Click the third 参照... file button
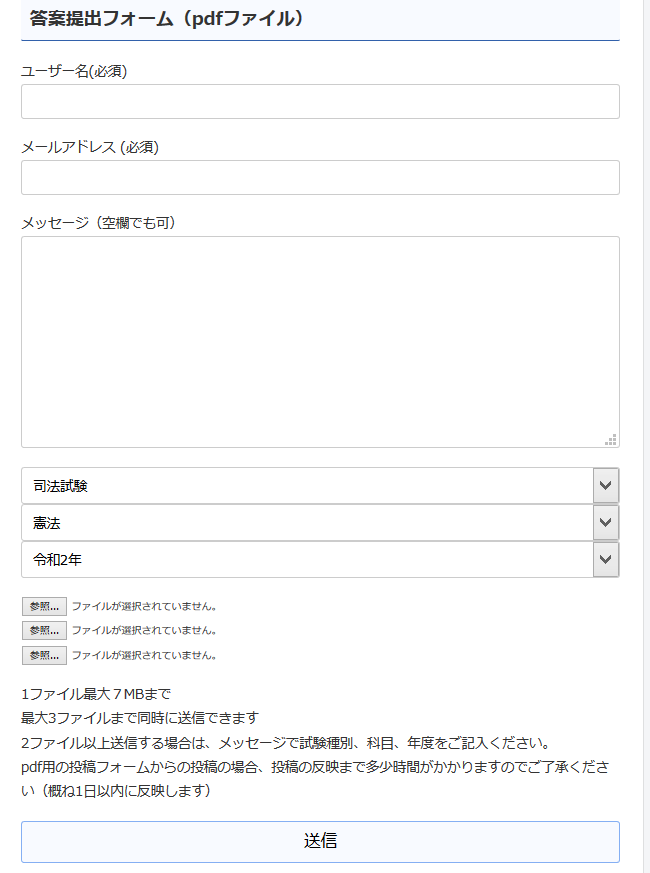 click(45, 655)
